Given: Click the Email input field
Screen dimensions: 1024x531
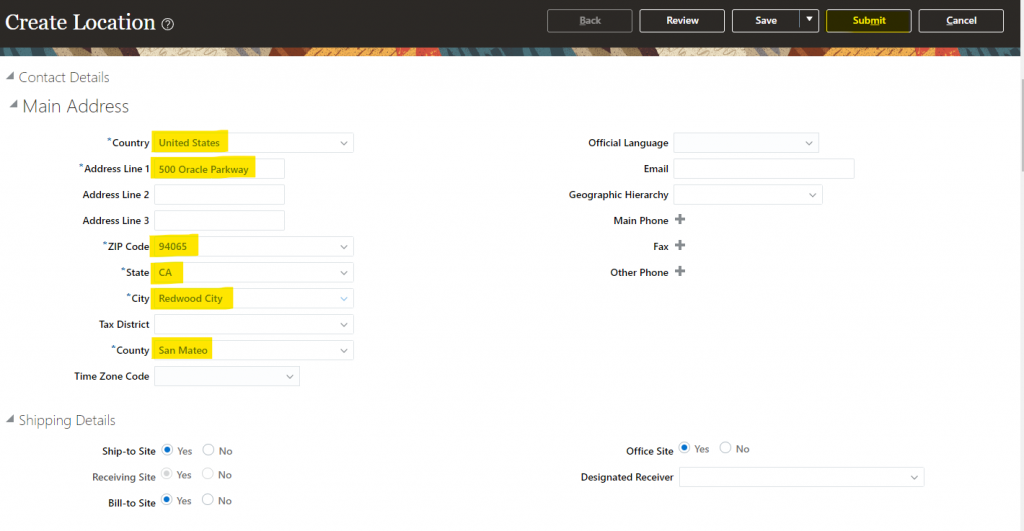Looking at the screenshot, I should 763,169.
